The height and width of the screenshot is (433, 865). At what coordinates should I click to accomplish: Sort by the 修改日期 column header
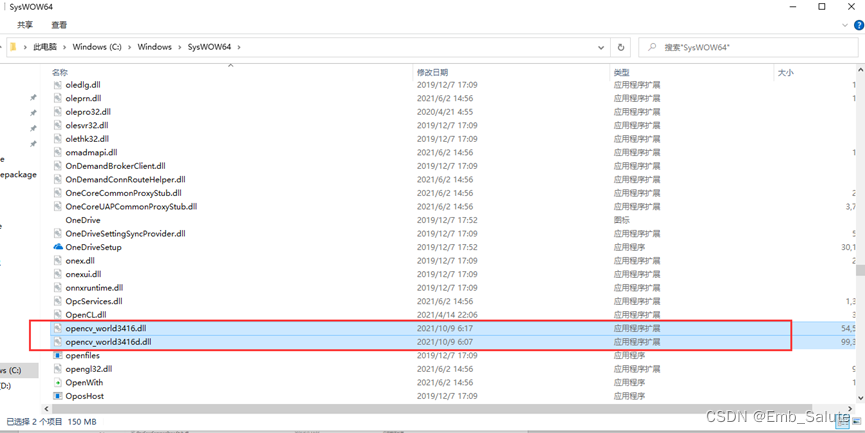click(432, 72)
